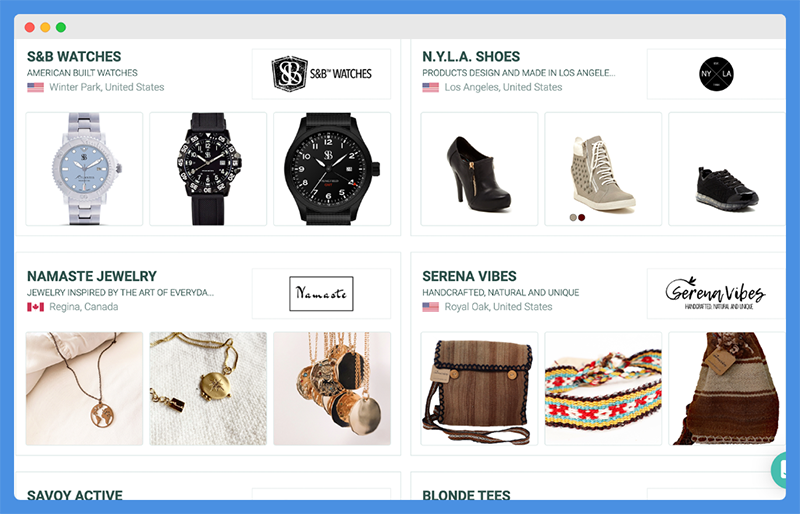This screenshot has width=800, height=514.
Task: Click the US flag beside Royal Oak
Action: [x=430, y=307]
